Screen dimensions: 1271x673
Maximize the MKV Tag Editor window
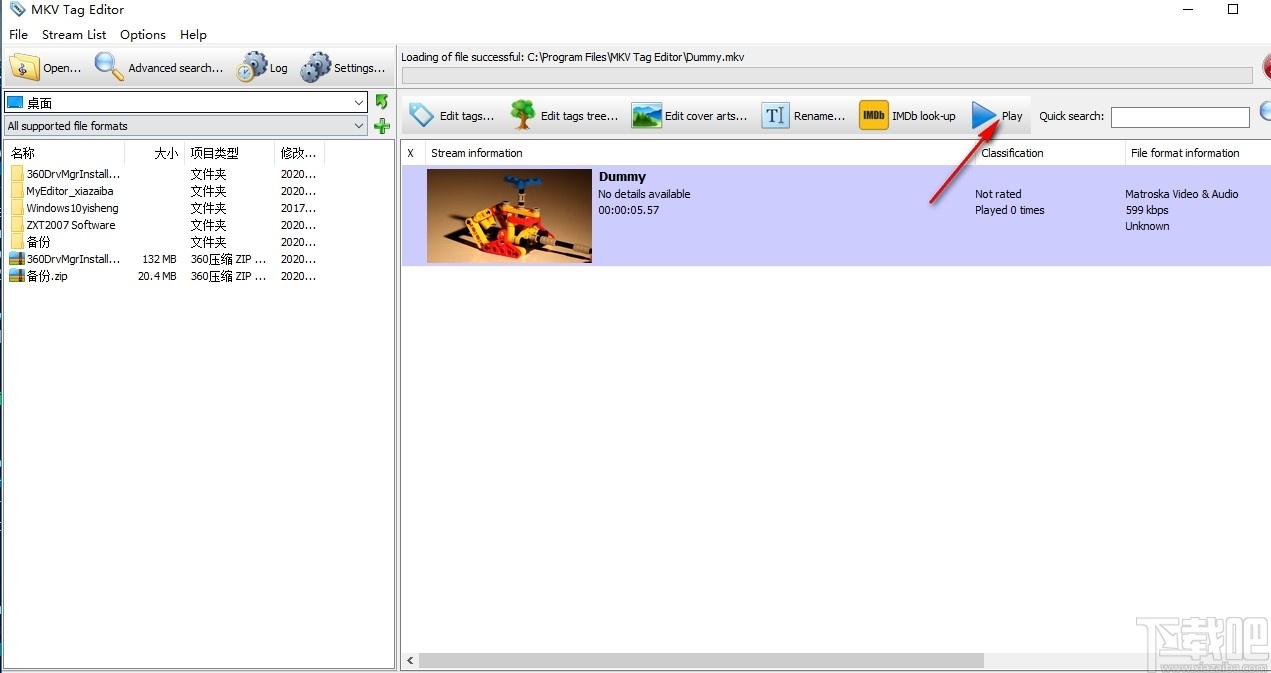pos(1233,9)
